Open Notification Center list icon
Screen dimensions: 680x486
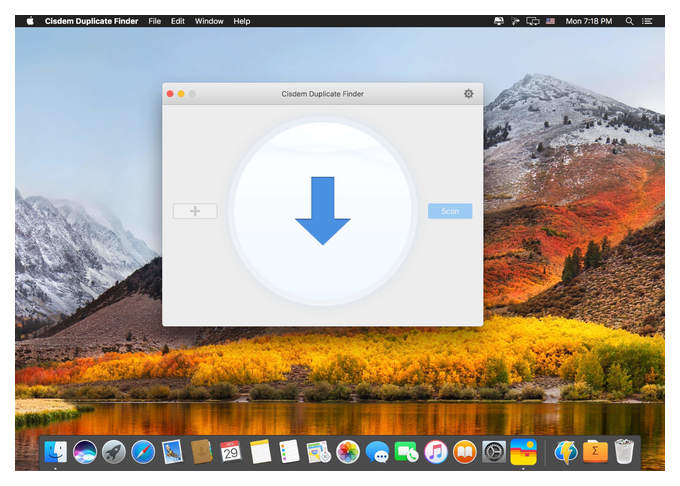(647, 21)
